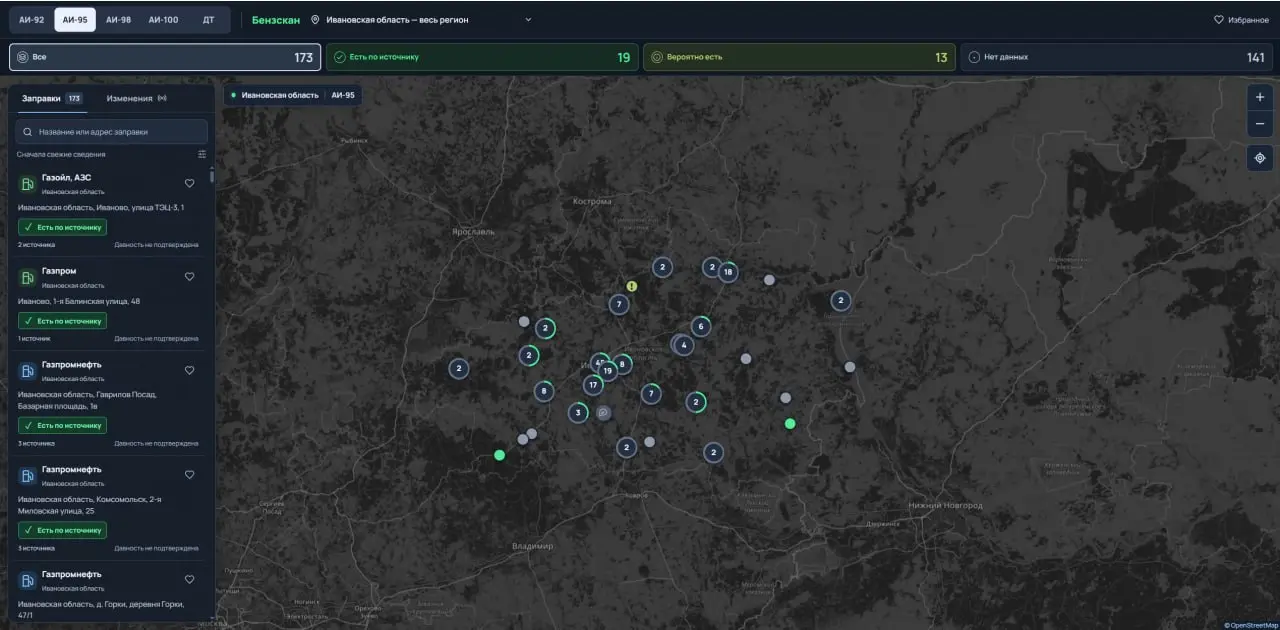Click Давность не подтверждена under Газпром
Viewport: 1280px width, 630px height.
pos(156,338)
